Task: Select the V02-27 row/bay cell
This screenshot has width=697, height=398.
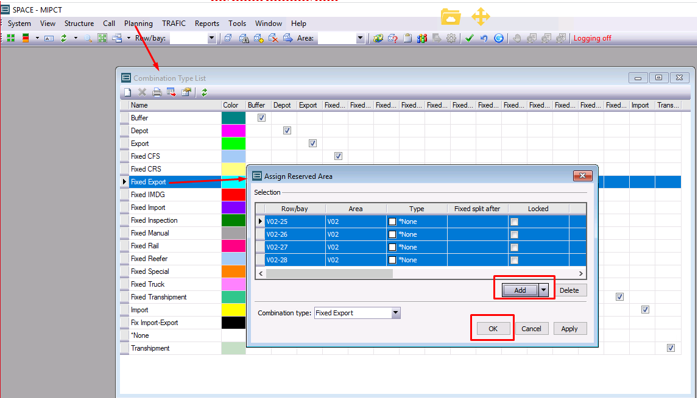Action: coord(295,247)
